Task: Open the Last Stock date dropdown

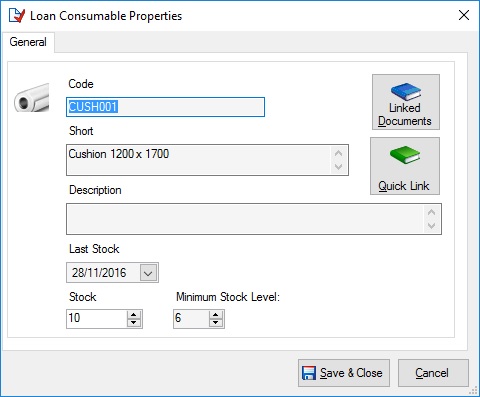Action: (148, 273)
